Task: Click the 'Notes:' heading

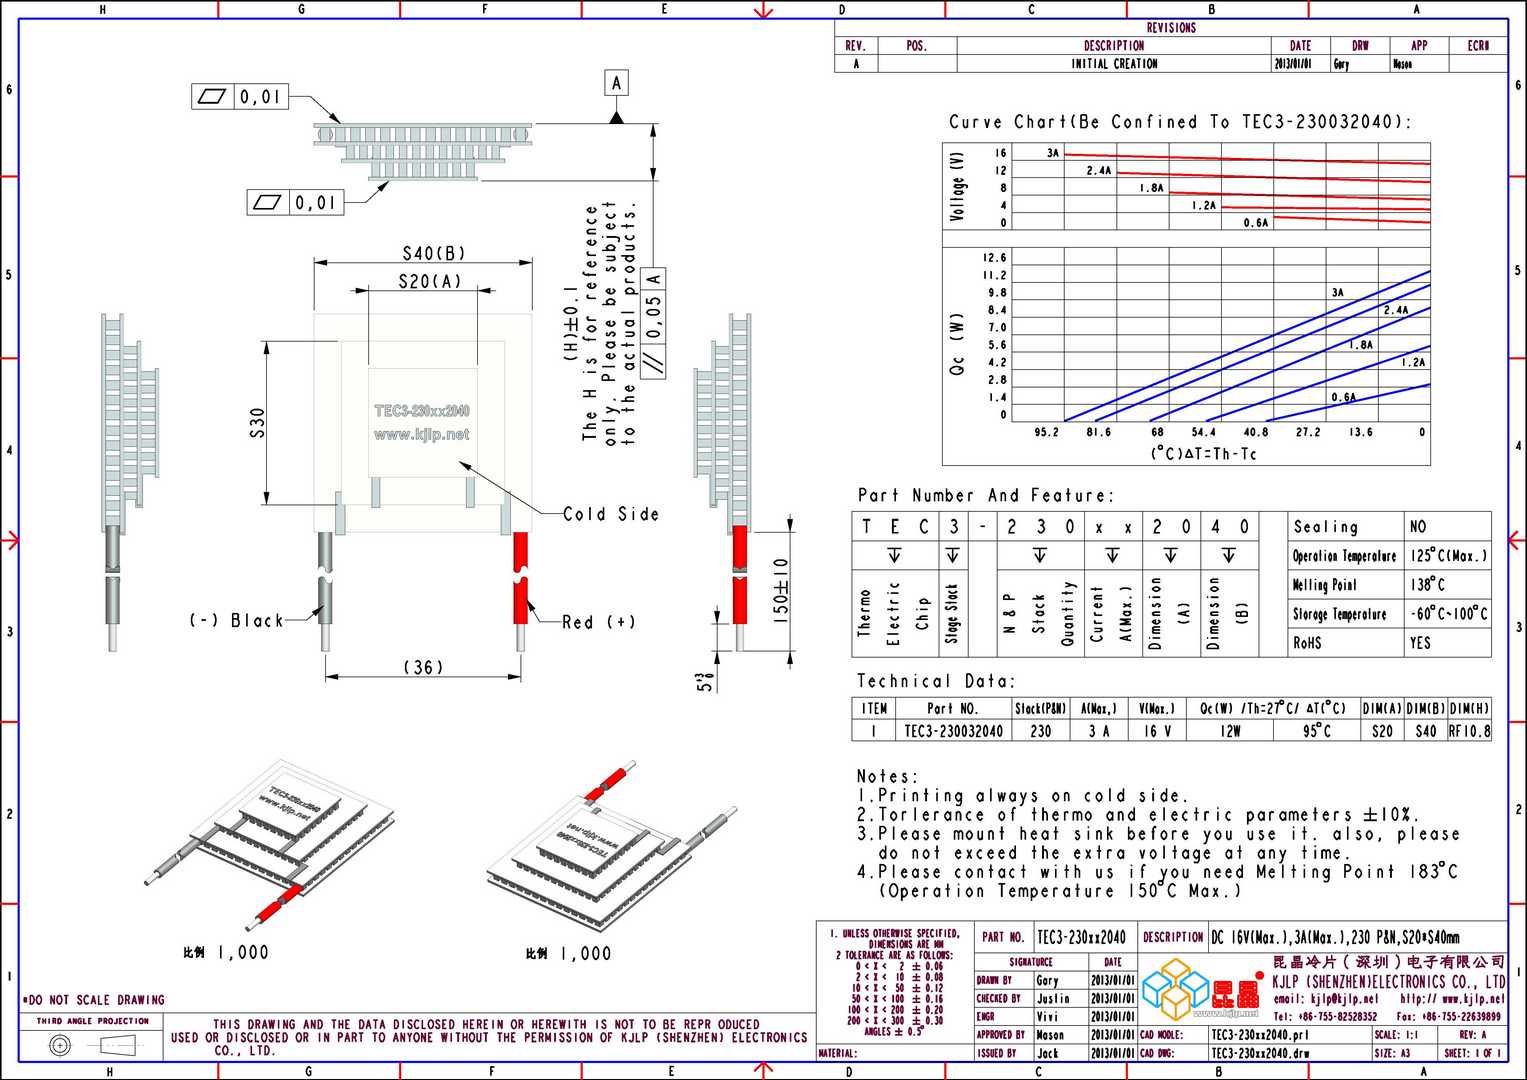Action: coord(887,776)
